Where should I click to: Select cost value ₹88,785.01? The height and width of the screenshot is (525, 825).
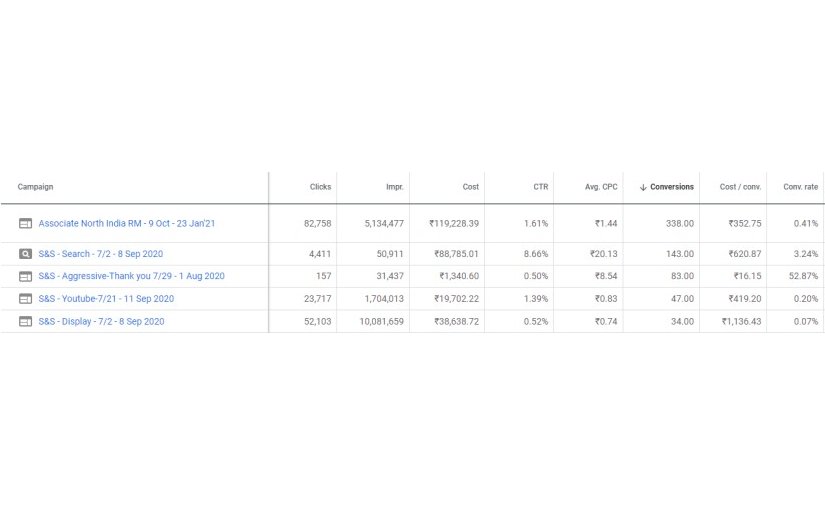pos(457,254)
